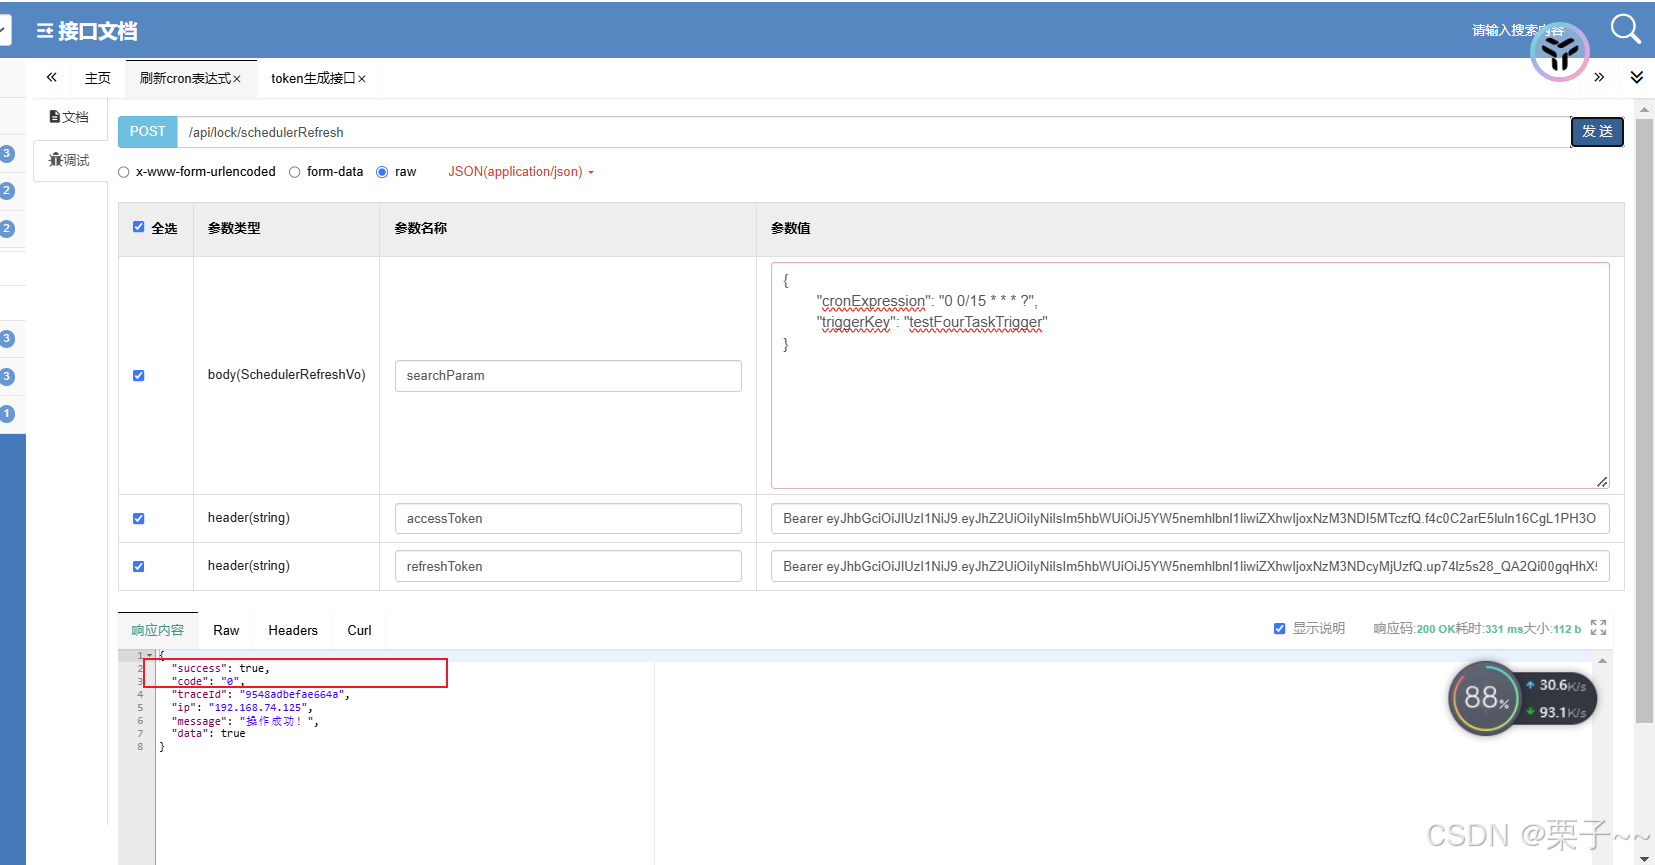
Task: Move tabs right with the double-right arrow
Action: 1599,77
